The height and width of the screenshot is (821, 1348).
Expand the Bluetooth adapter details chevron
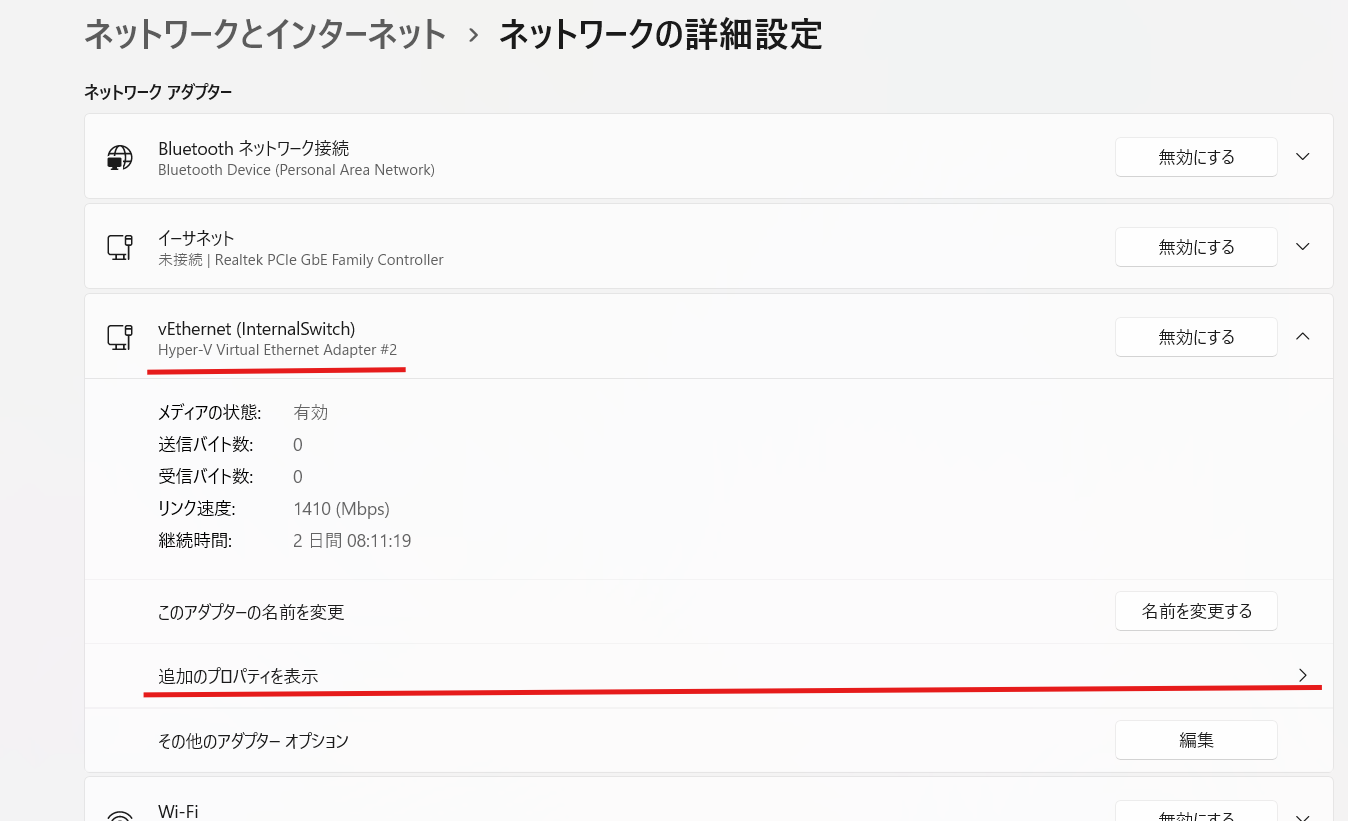[x=1302, y=156]
